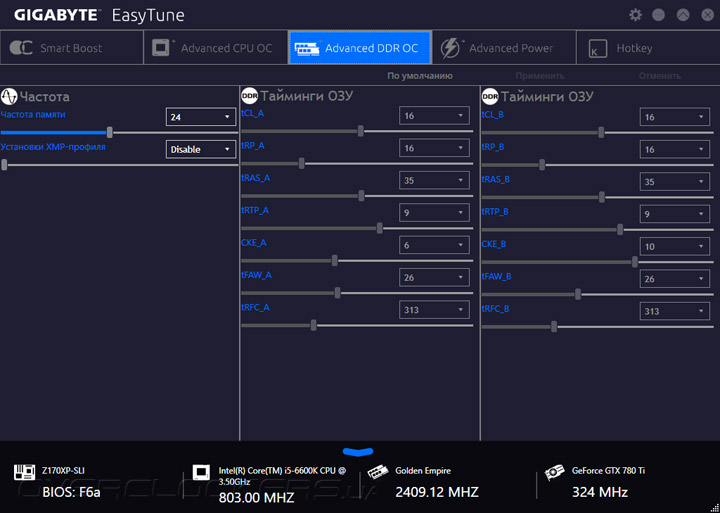Image resolution: width=720 pixels, height=513 pixels.
Task: Open the tCL_B dropdown
Action: [675, 117]
